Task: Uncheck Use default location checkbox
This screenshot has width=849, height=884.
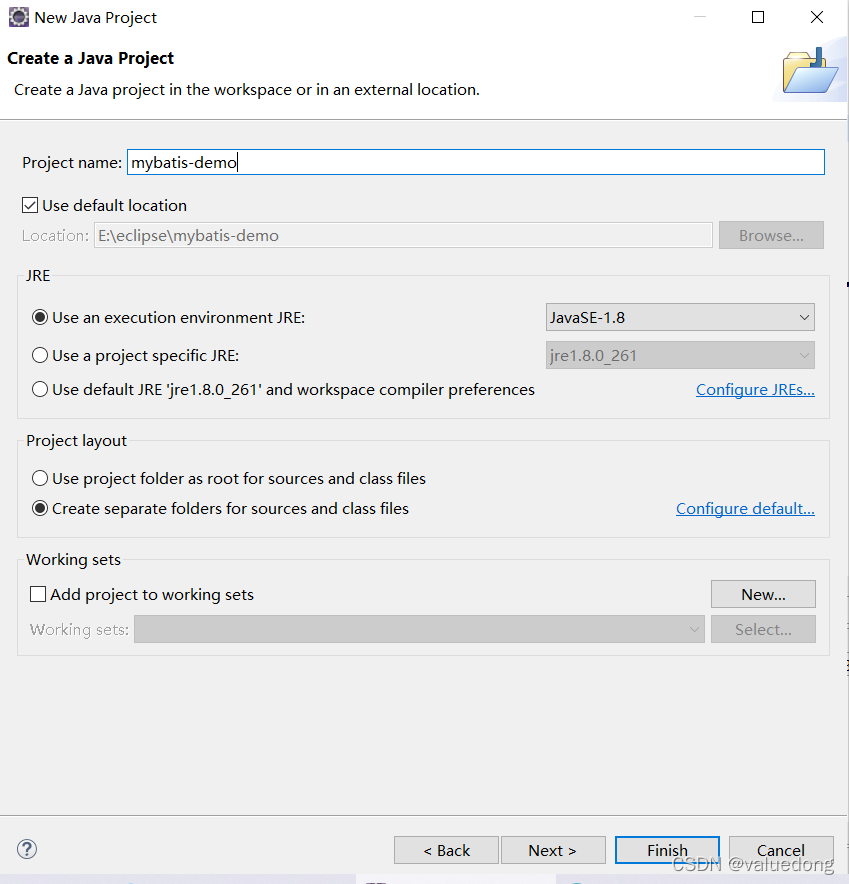Action: point(30,205)
